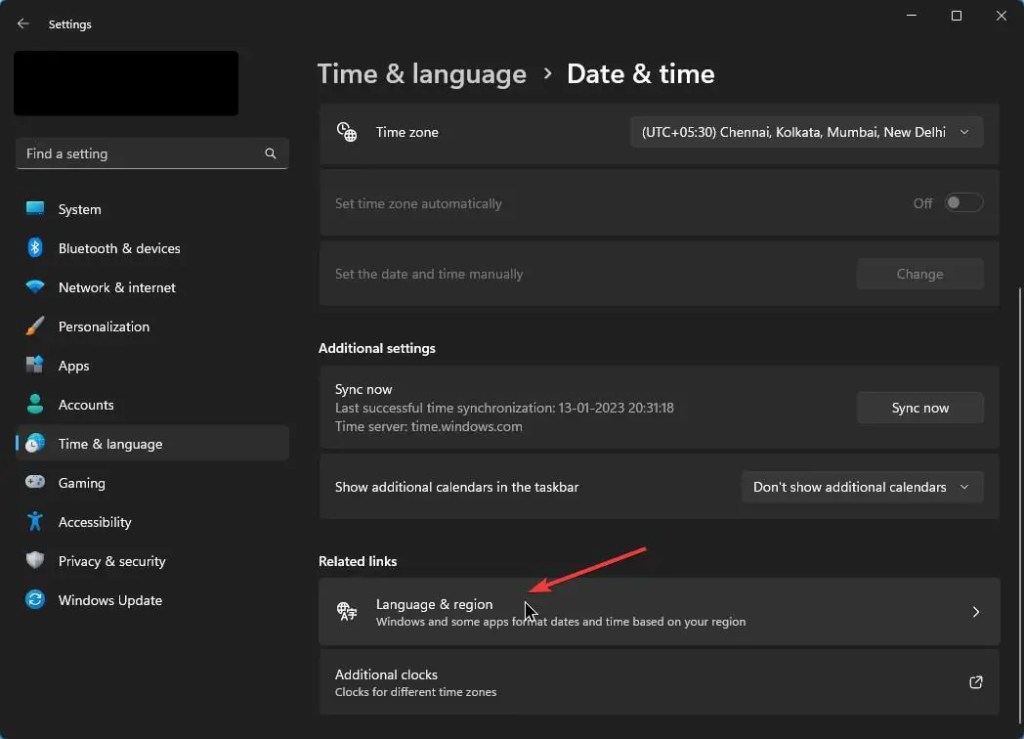Click the Bluetooth icon in sidebar
The image size is (1024, 739).
(35, 247)
